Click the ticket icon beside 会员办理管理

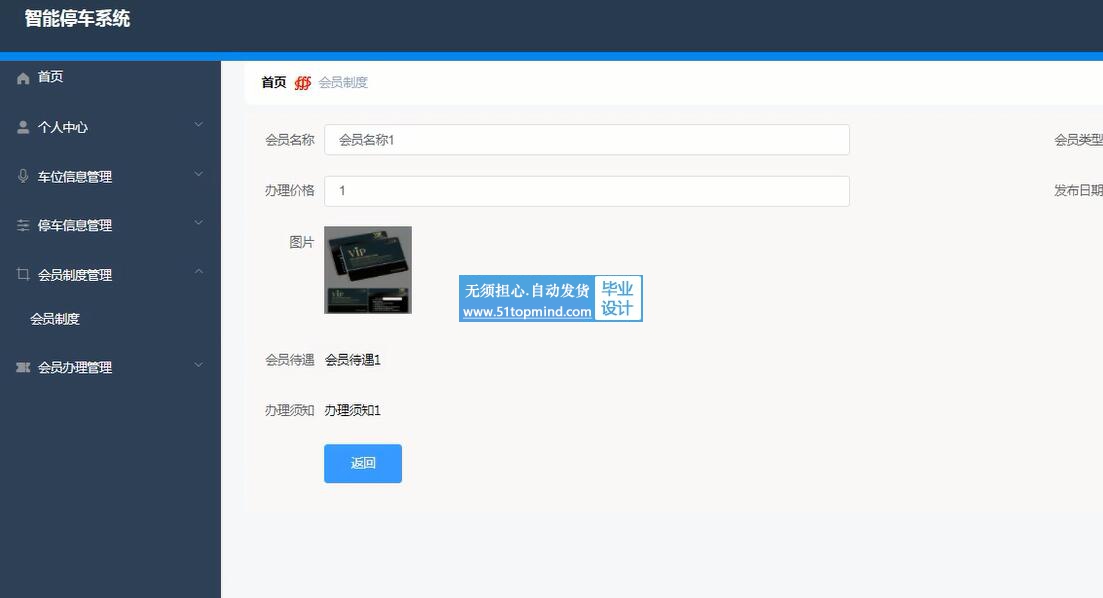coord(23,367)
